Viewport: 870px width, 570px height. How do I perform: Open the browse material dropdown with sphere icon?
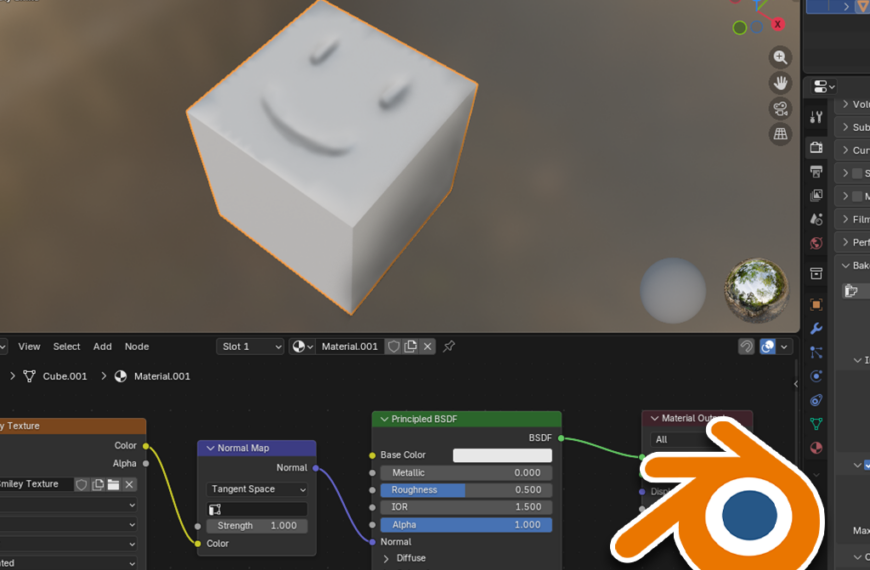302,346
